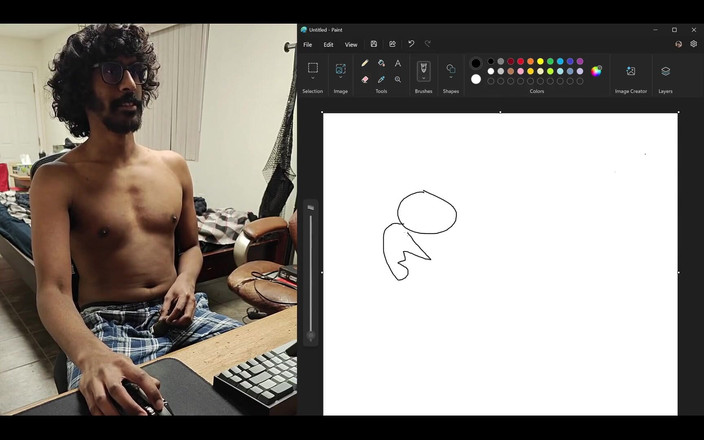Toggle the Layers panel

click(x=665, y=71)
